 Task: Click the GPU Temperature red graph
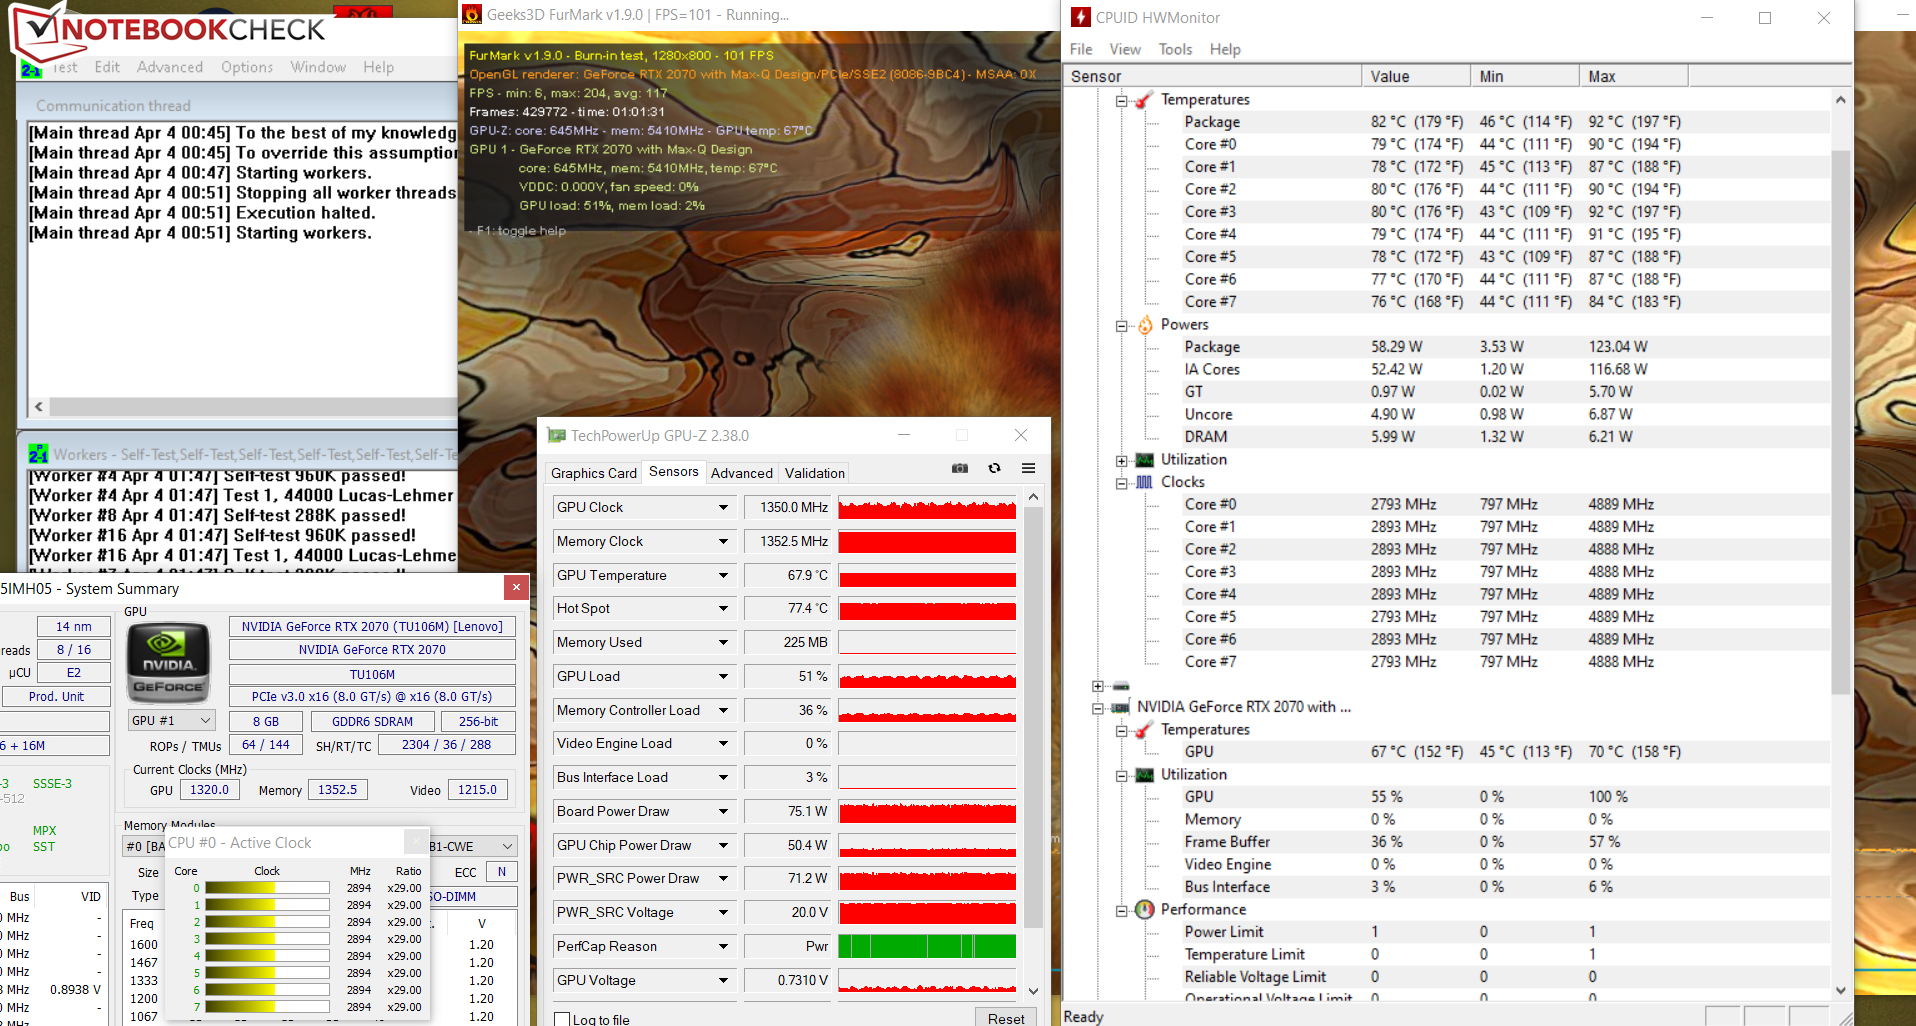[x=927, y=575]
